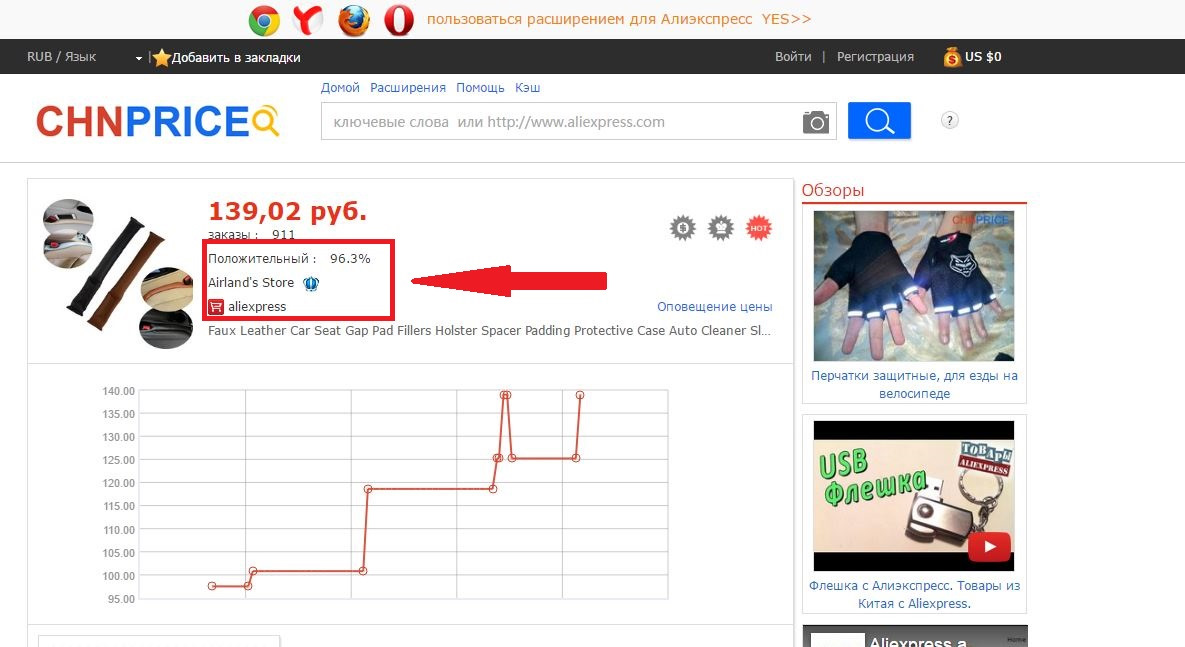This screenshot has width=1185, height=647.
Task: Open the Регистрация link
Action: [x=875, y=57]
